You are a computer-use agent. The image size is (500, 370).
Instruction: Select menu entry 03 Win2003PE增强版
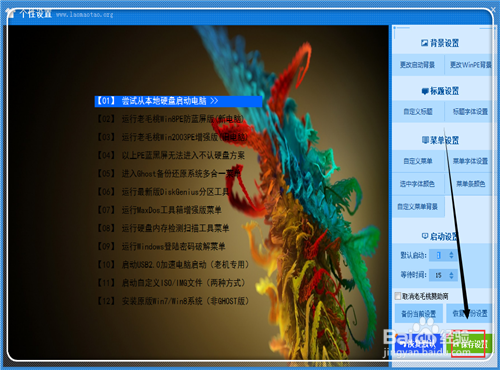click(x=172, y=137)
